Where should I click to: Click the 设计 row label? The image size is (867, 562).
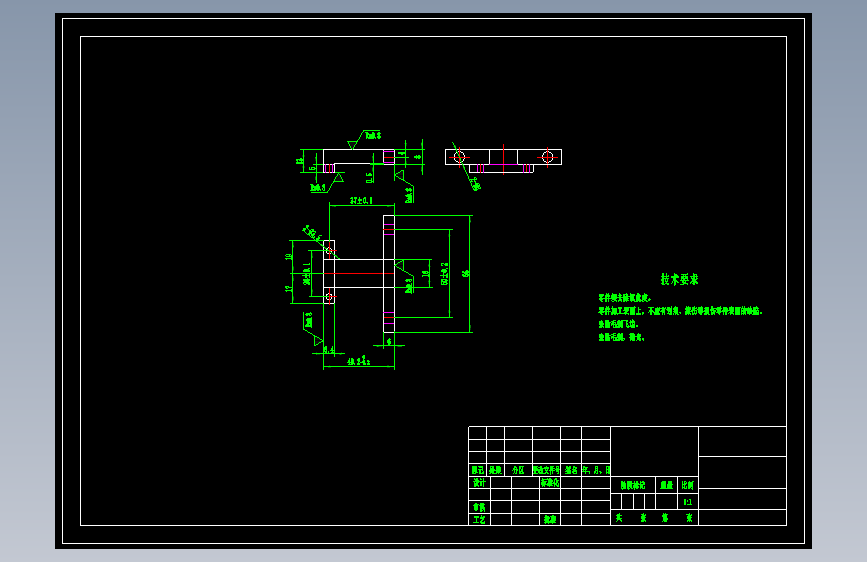(479, 482)
